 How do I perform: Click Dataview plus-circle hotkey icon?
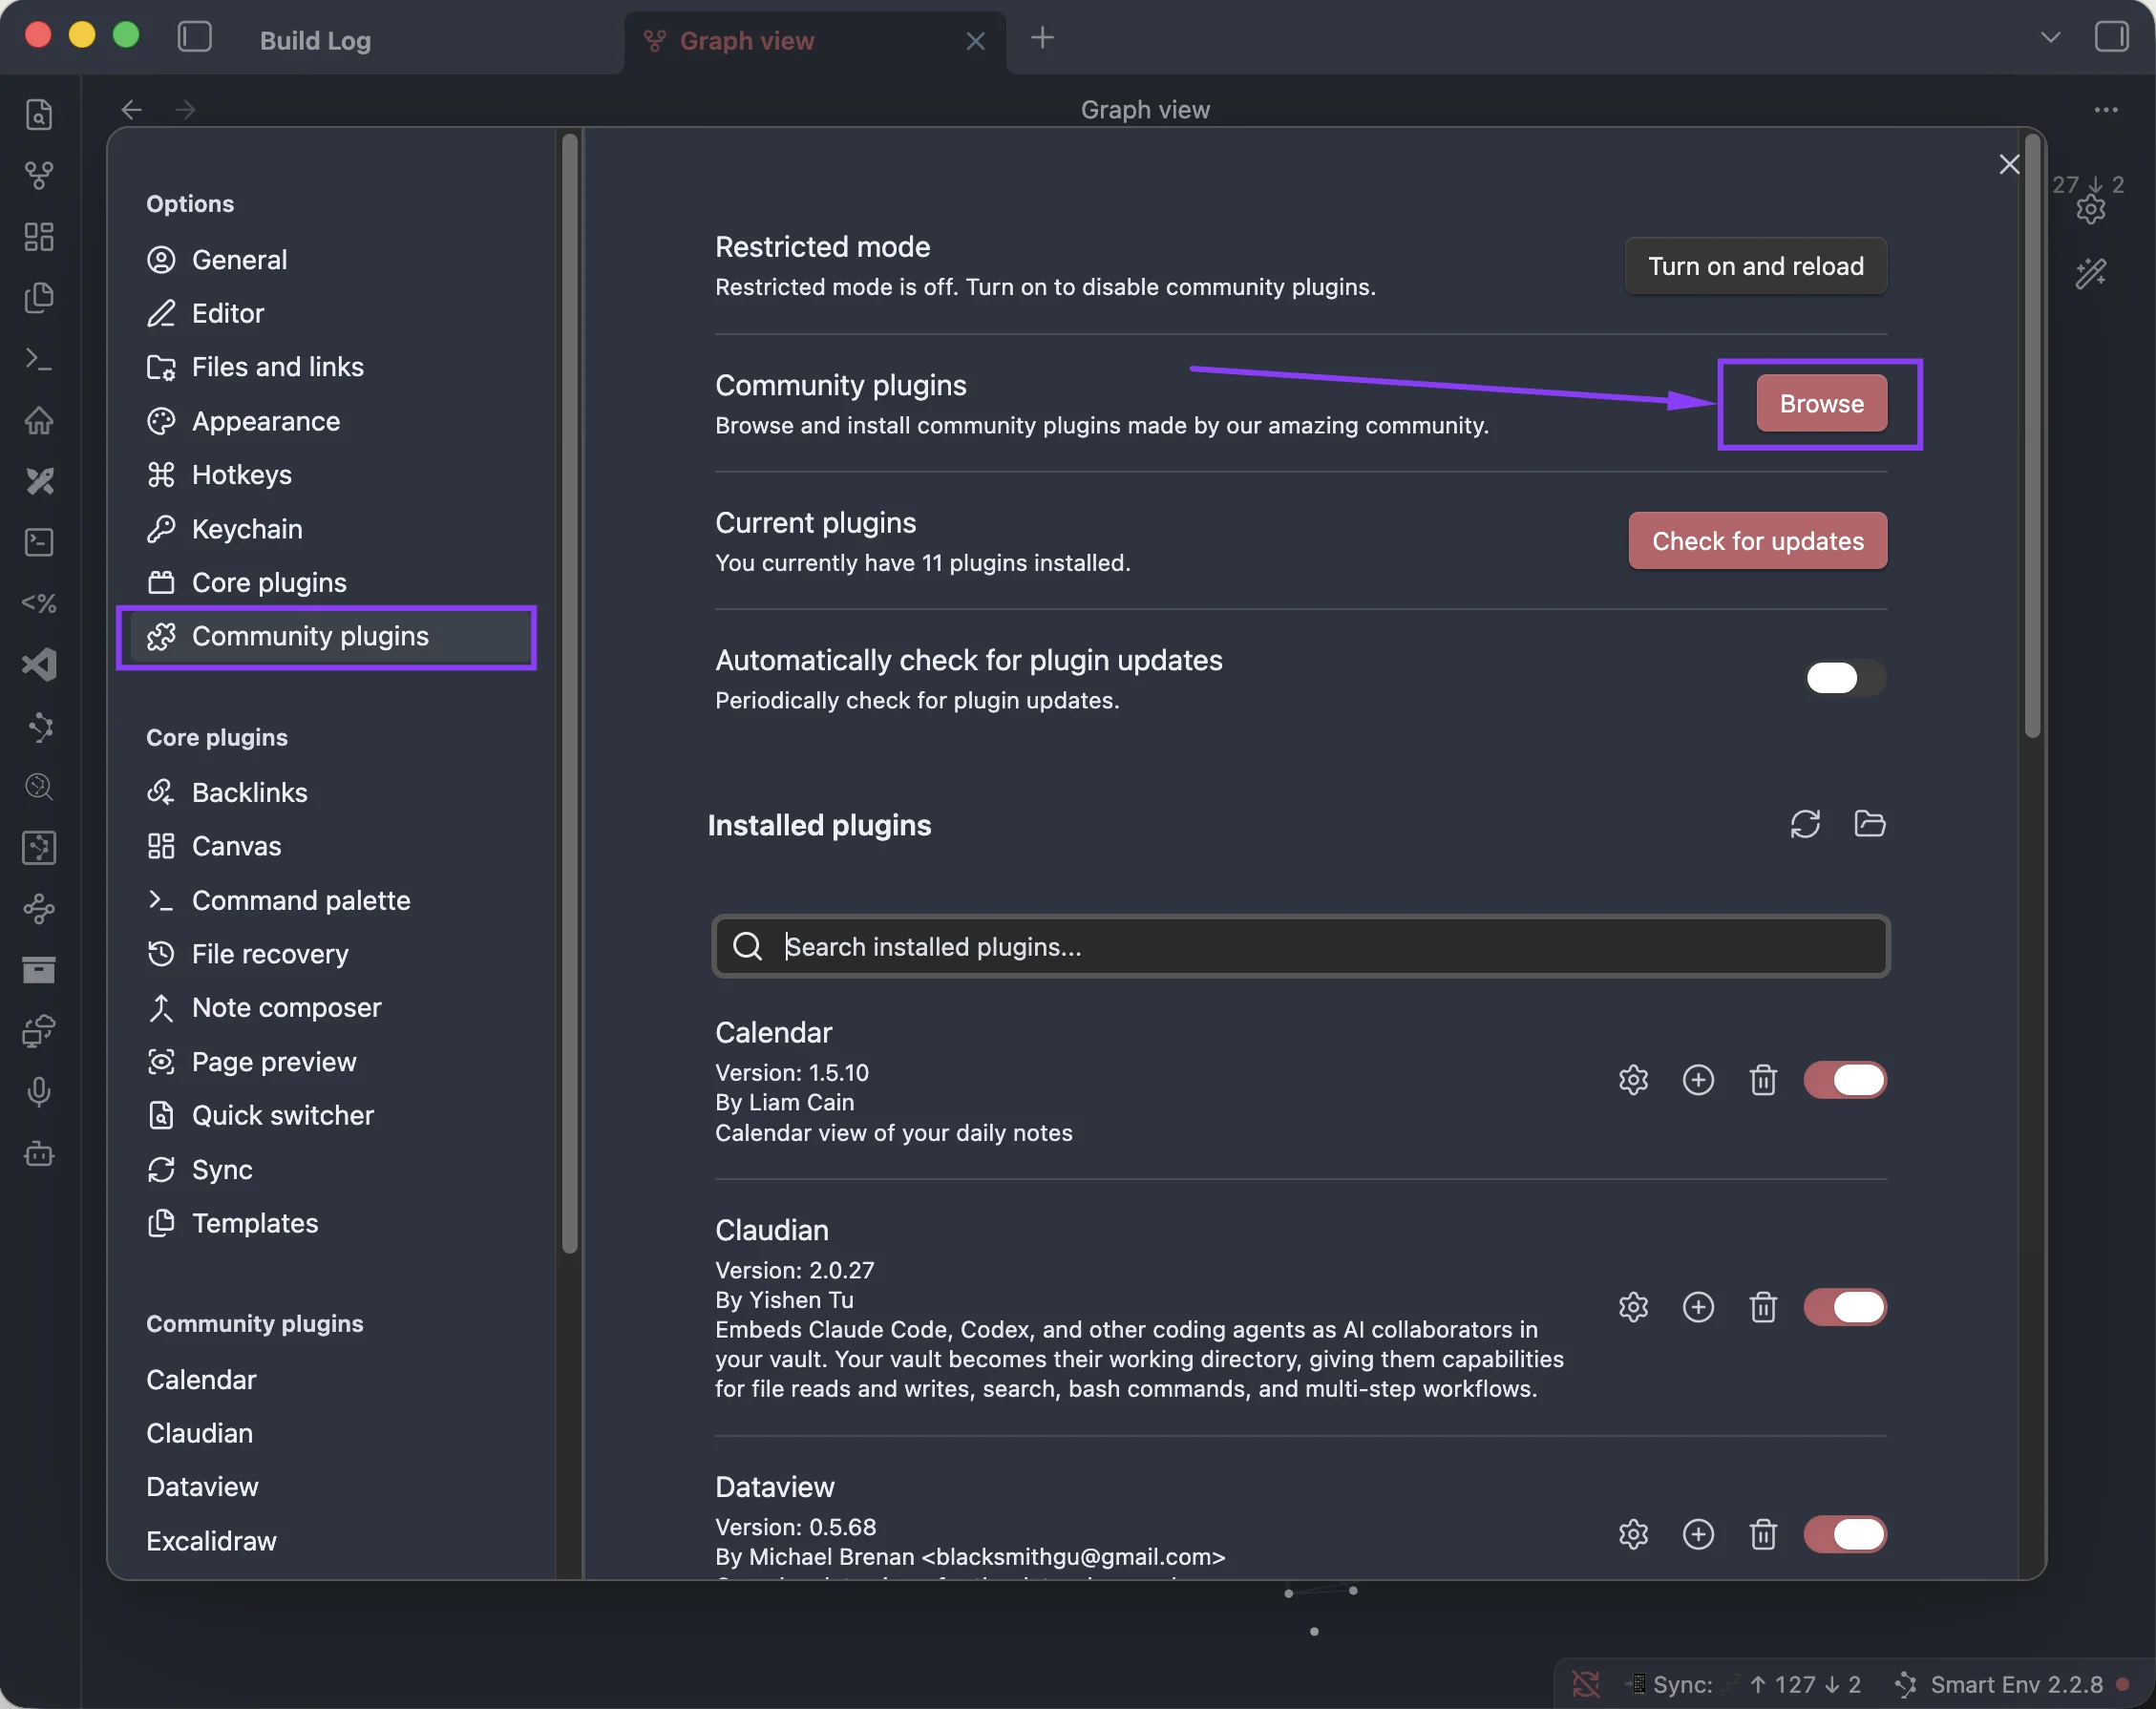(1698, 1534)
